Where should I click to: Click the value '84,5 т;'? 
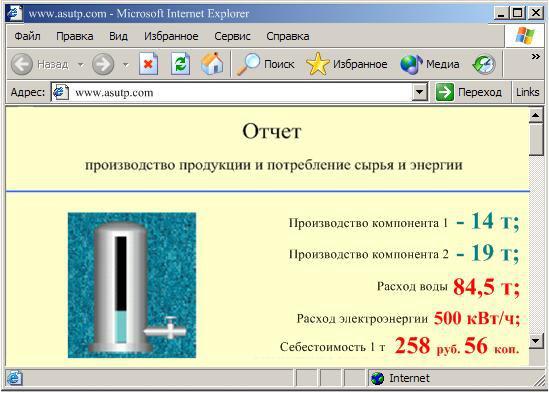(486, 287)
